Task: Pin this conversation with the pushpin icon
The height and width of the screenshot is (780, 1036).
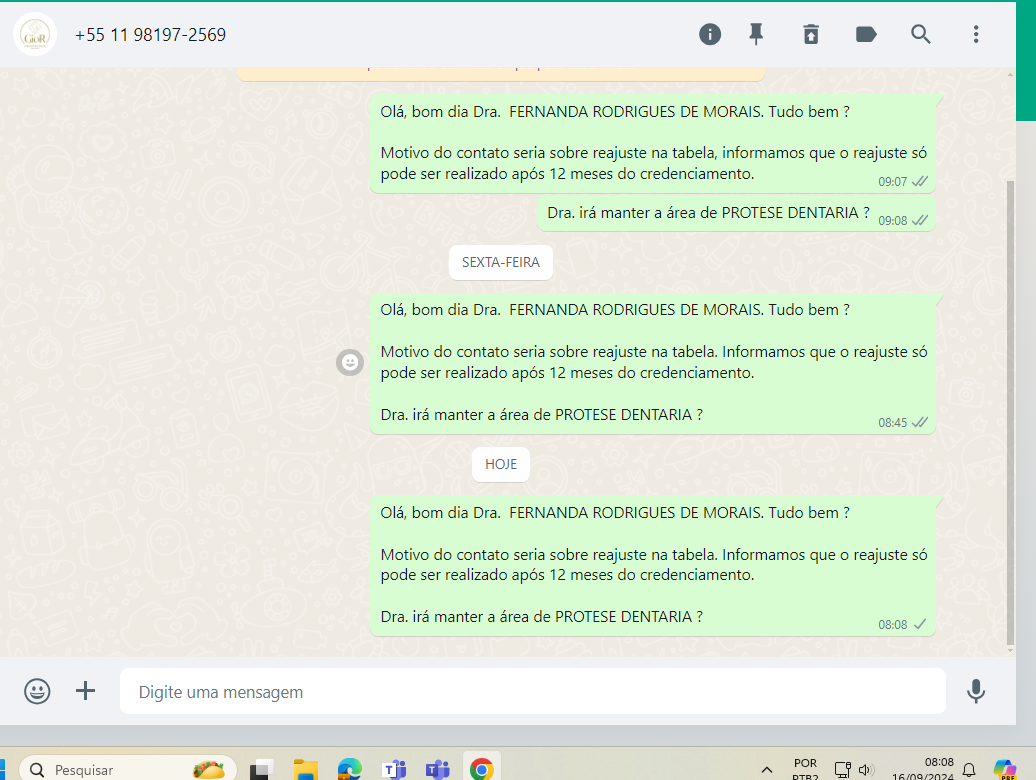Action: (756, 34)
